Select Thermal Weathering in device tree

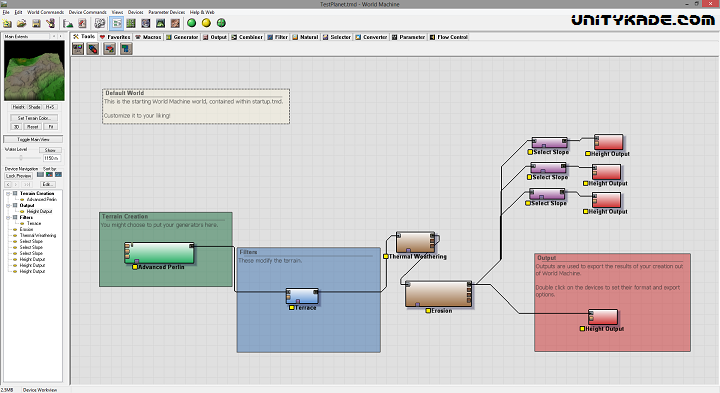pyautogui.click(x=38, y=236)
